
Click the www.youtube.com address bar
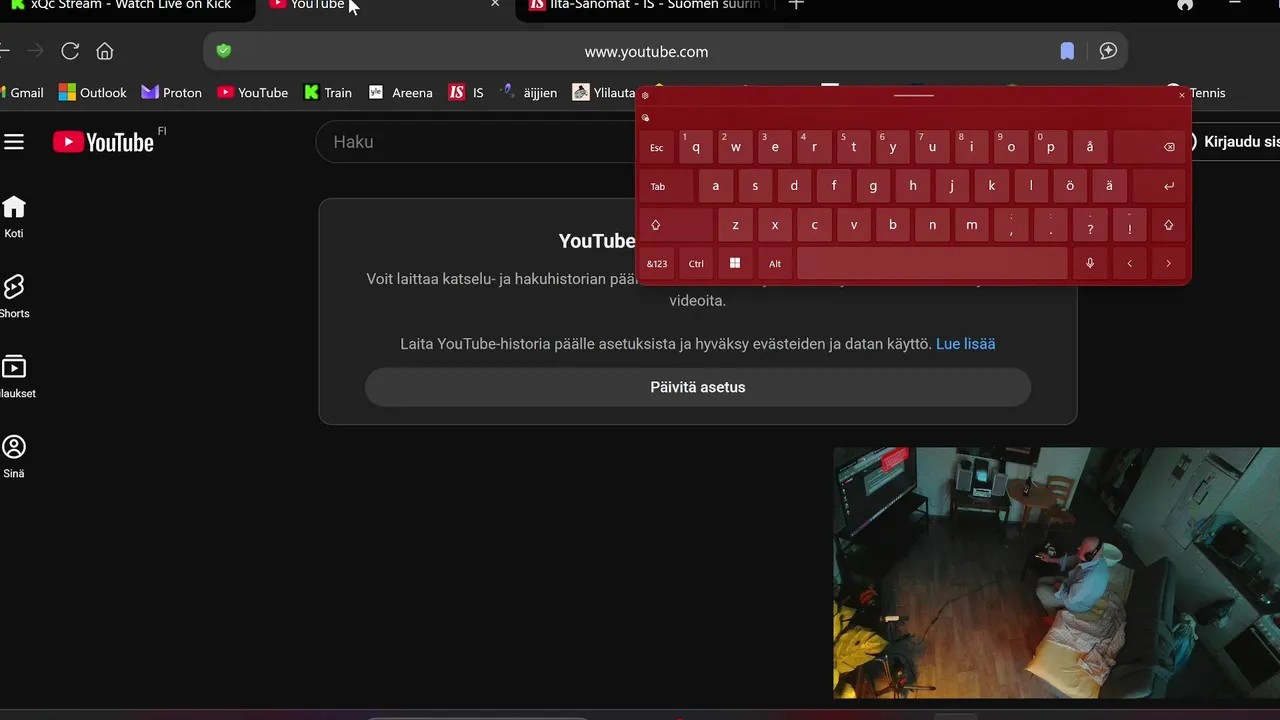pyautogui.click(x=646, y=51)
